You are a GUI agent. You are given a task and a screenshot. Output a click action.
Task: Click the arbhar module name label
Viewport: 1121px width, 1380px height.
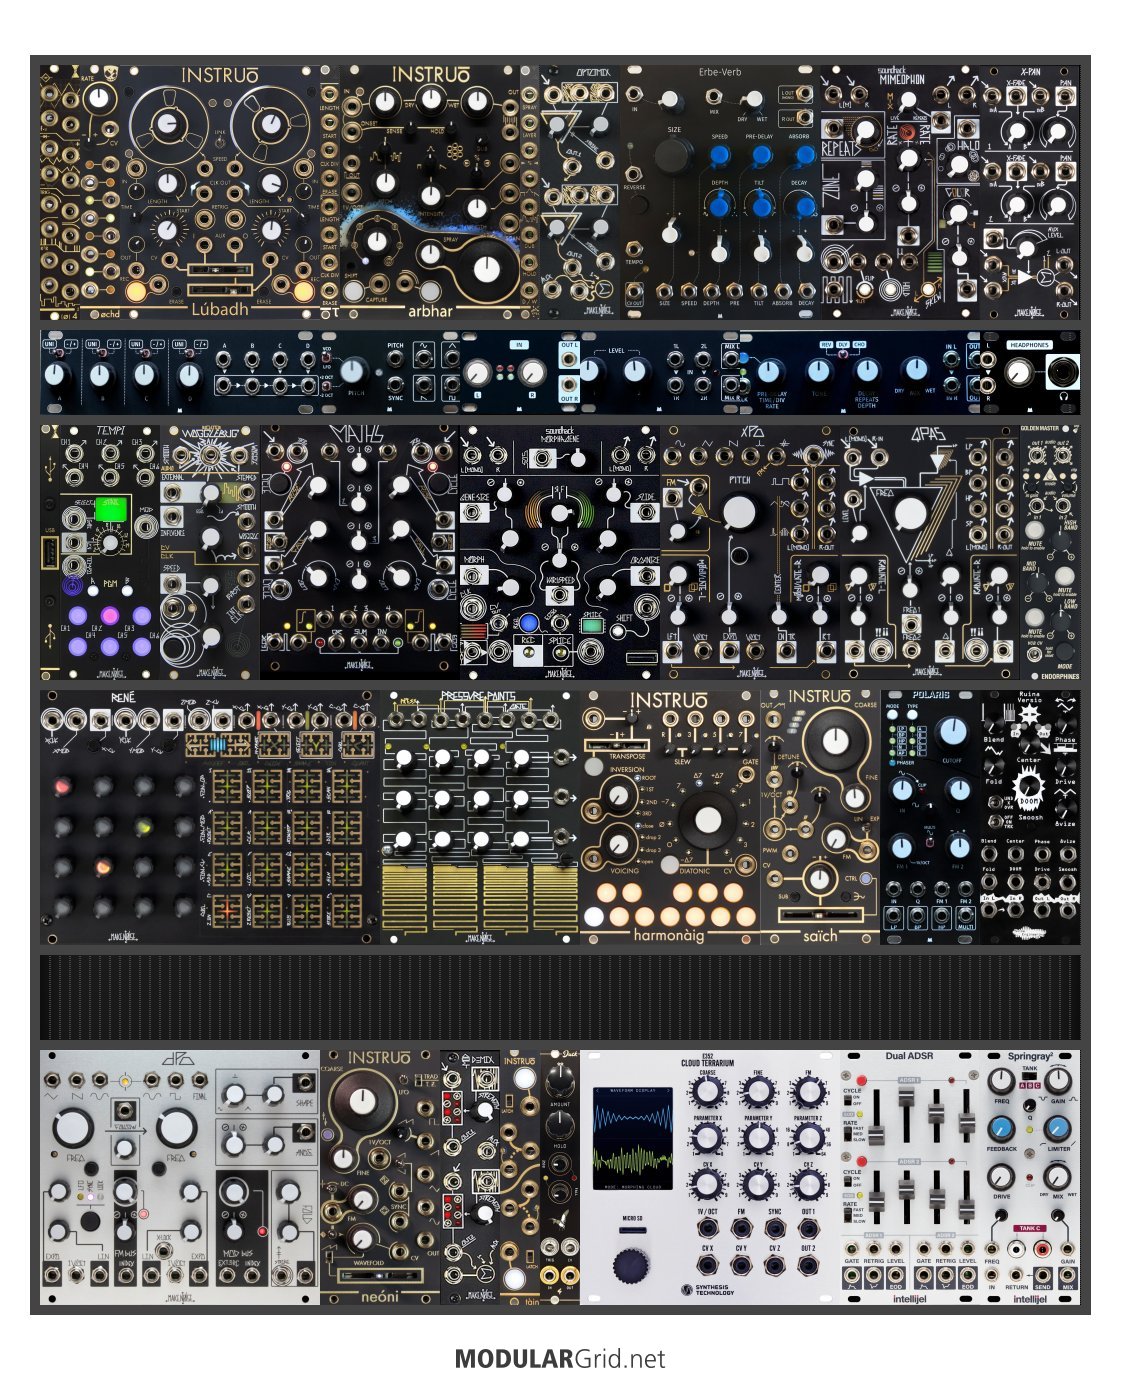click(430, 310)
